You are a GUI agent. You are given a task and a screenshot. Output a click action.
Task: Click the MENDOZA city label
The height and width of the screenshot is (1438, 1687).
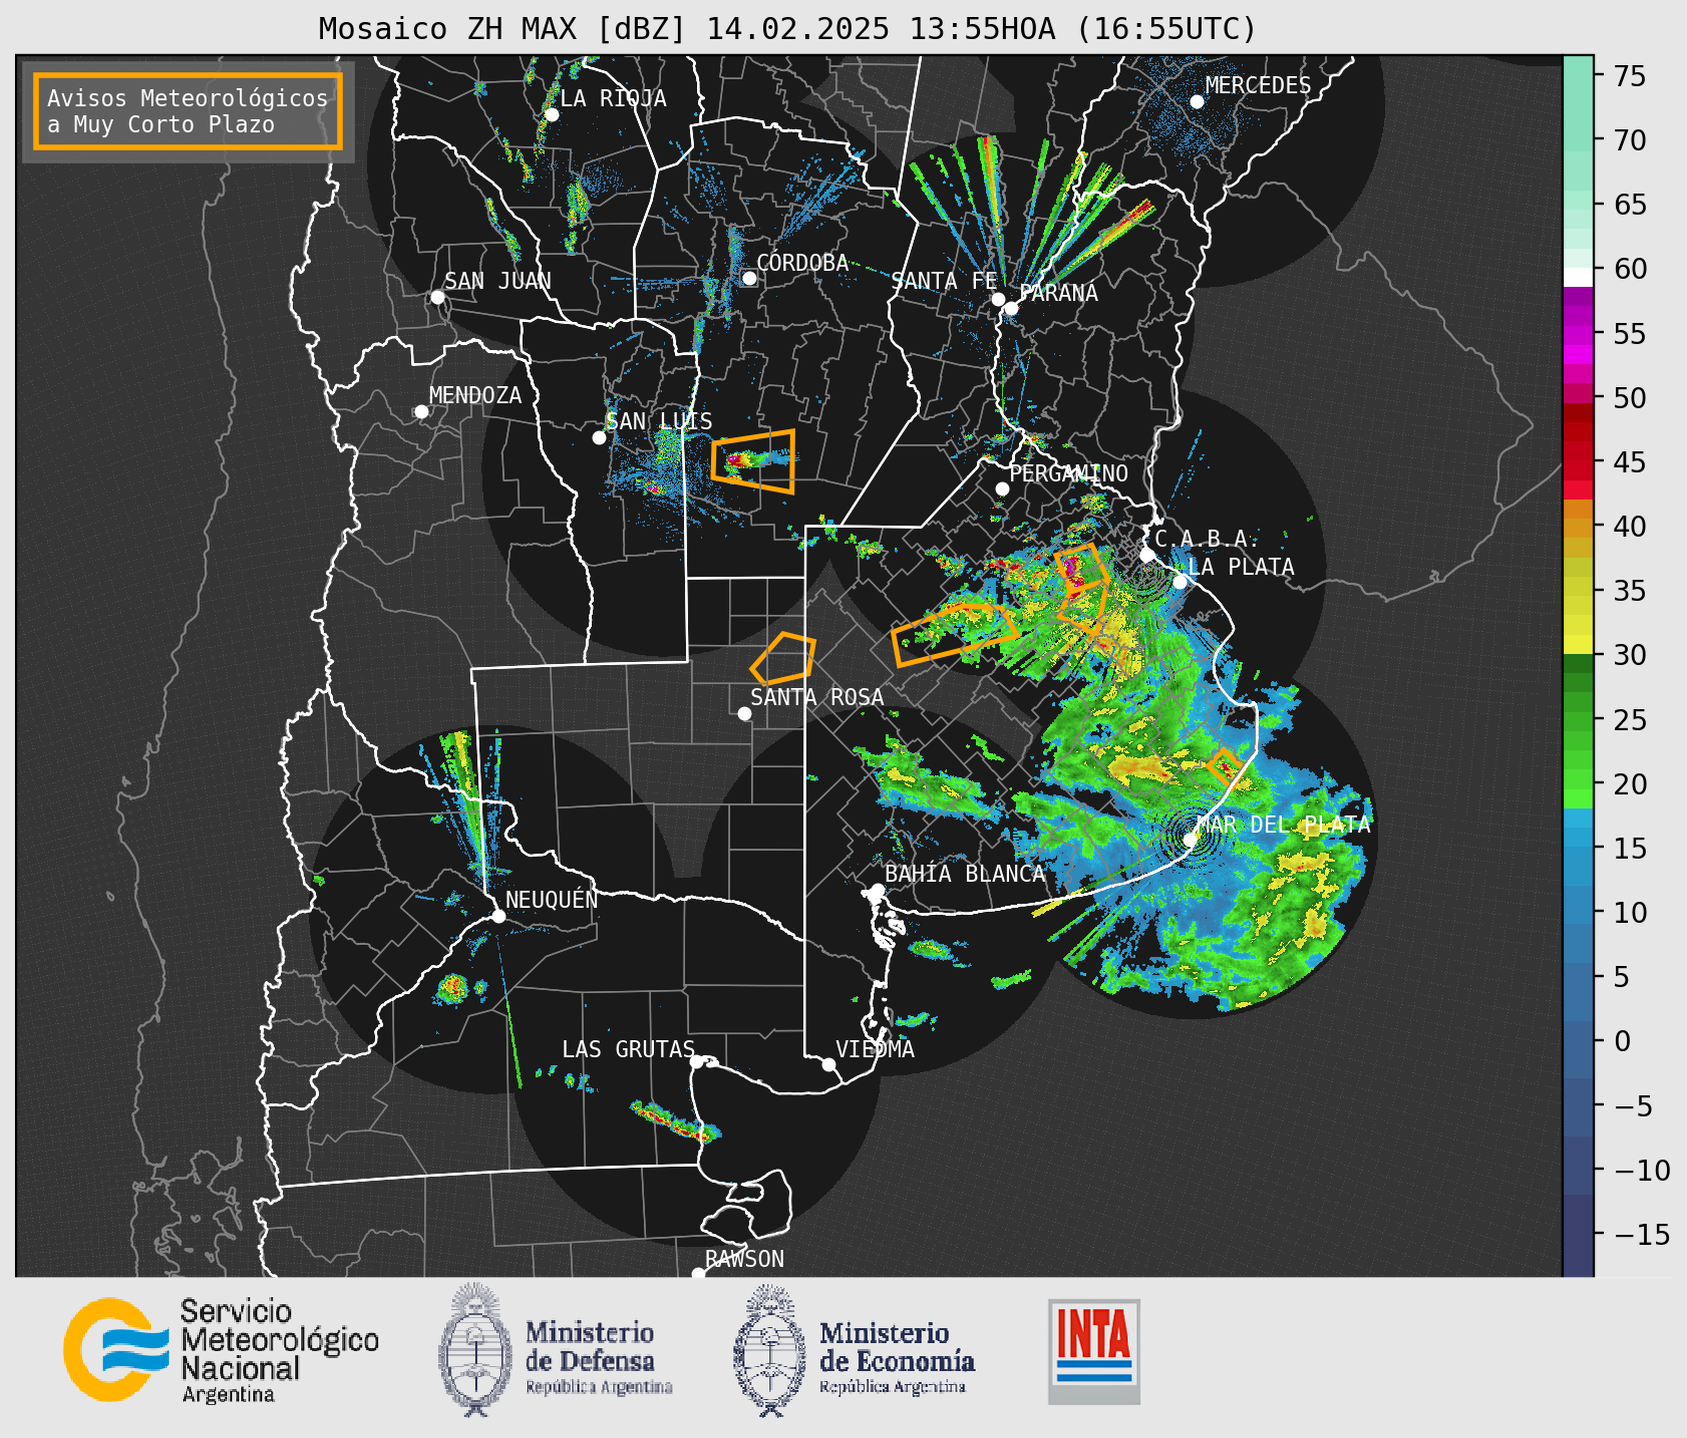coord(475,395)
